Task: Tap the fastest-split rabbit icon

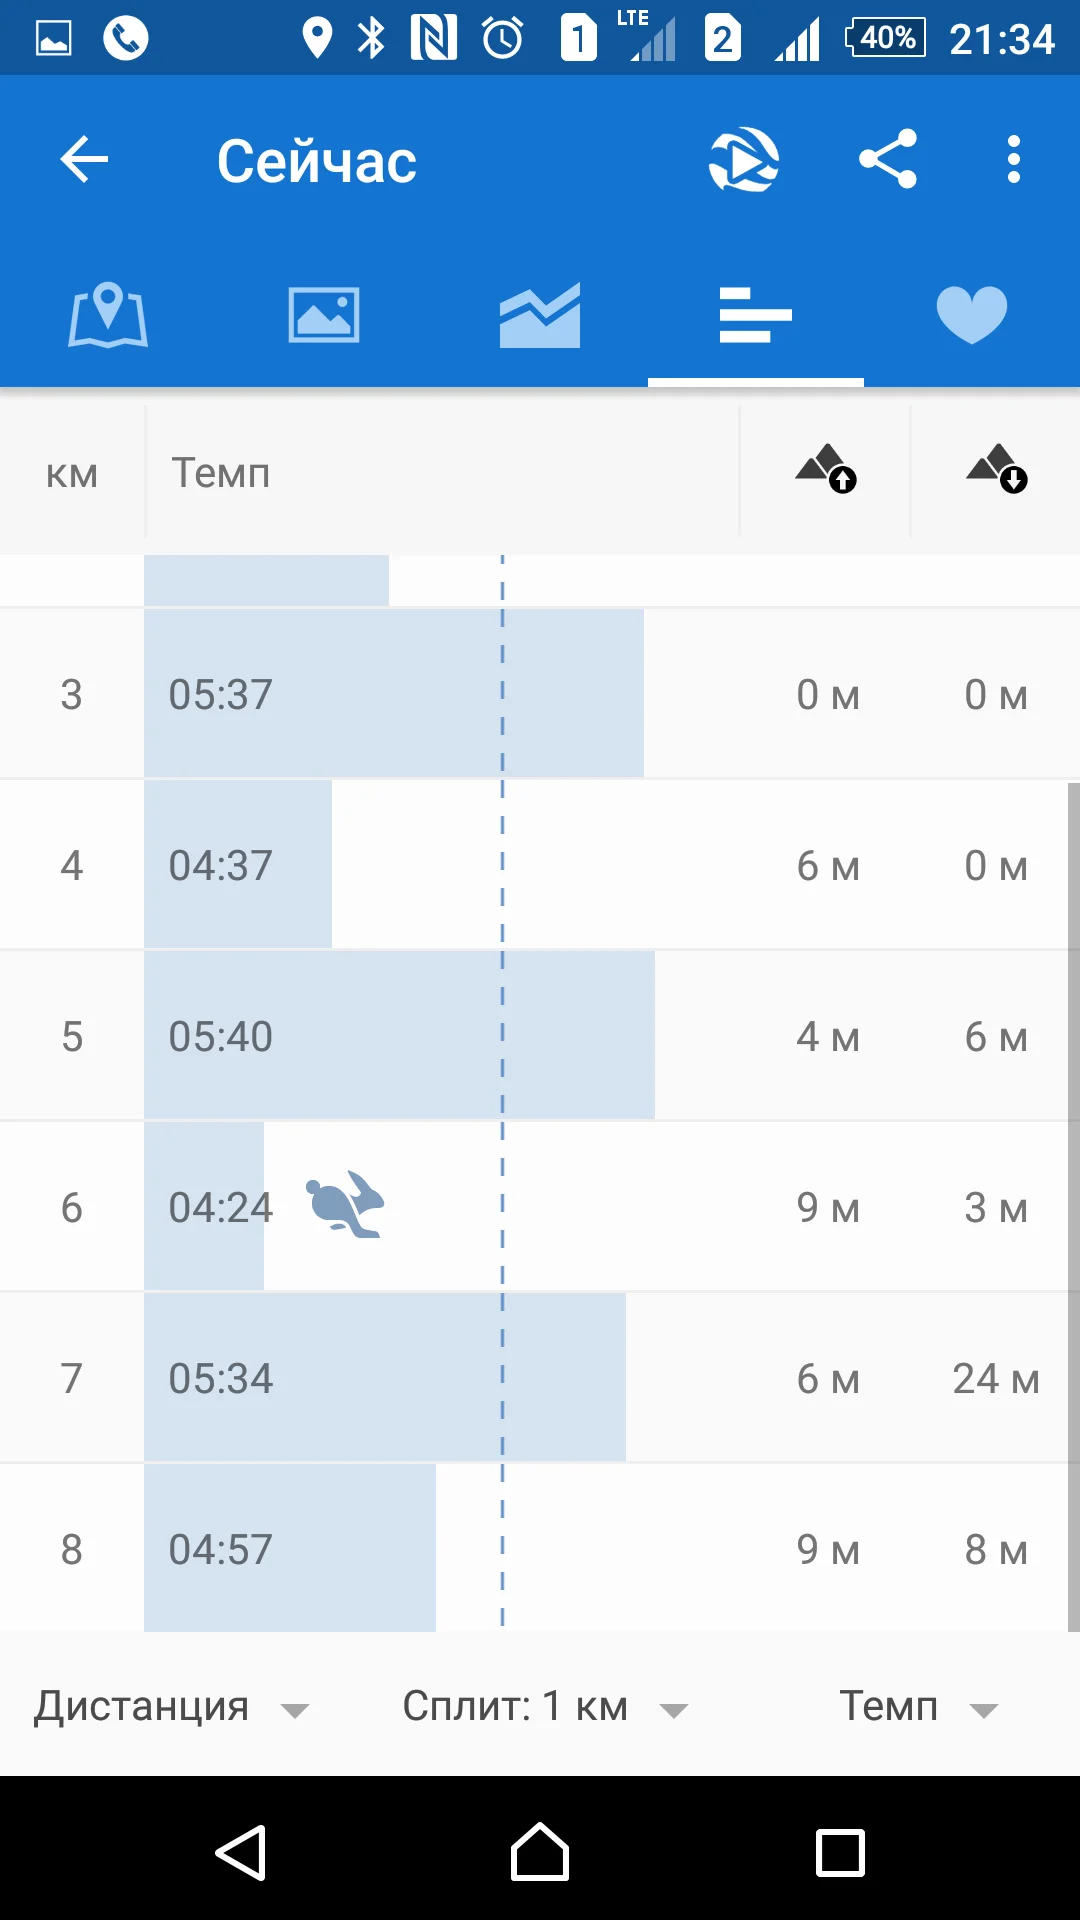Action: click(346, 1205)
